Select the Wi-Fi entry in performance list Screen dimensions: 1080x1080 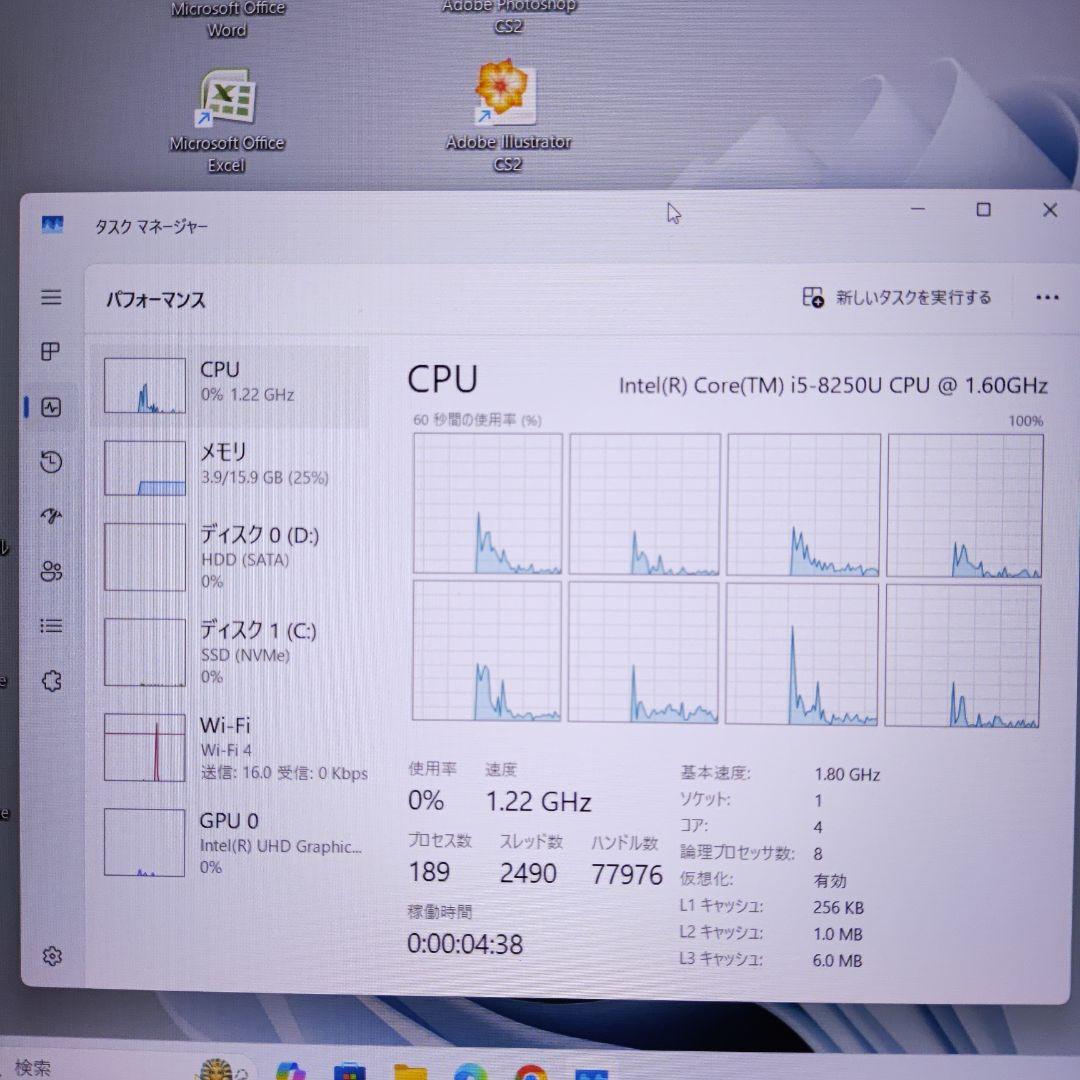[229, 747]
